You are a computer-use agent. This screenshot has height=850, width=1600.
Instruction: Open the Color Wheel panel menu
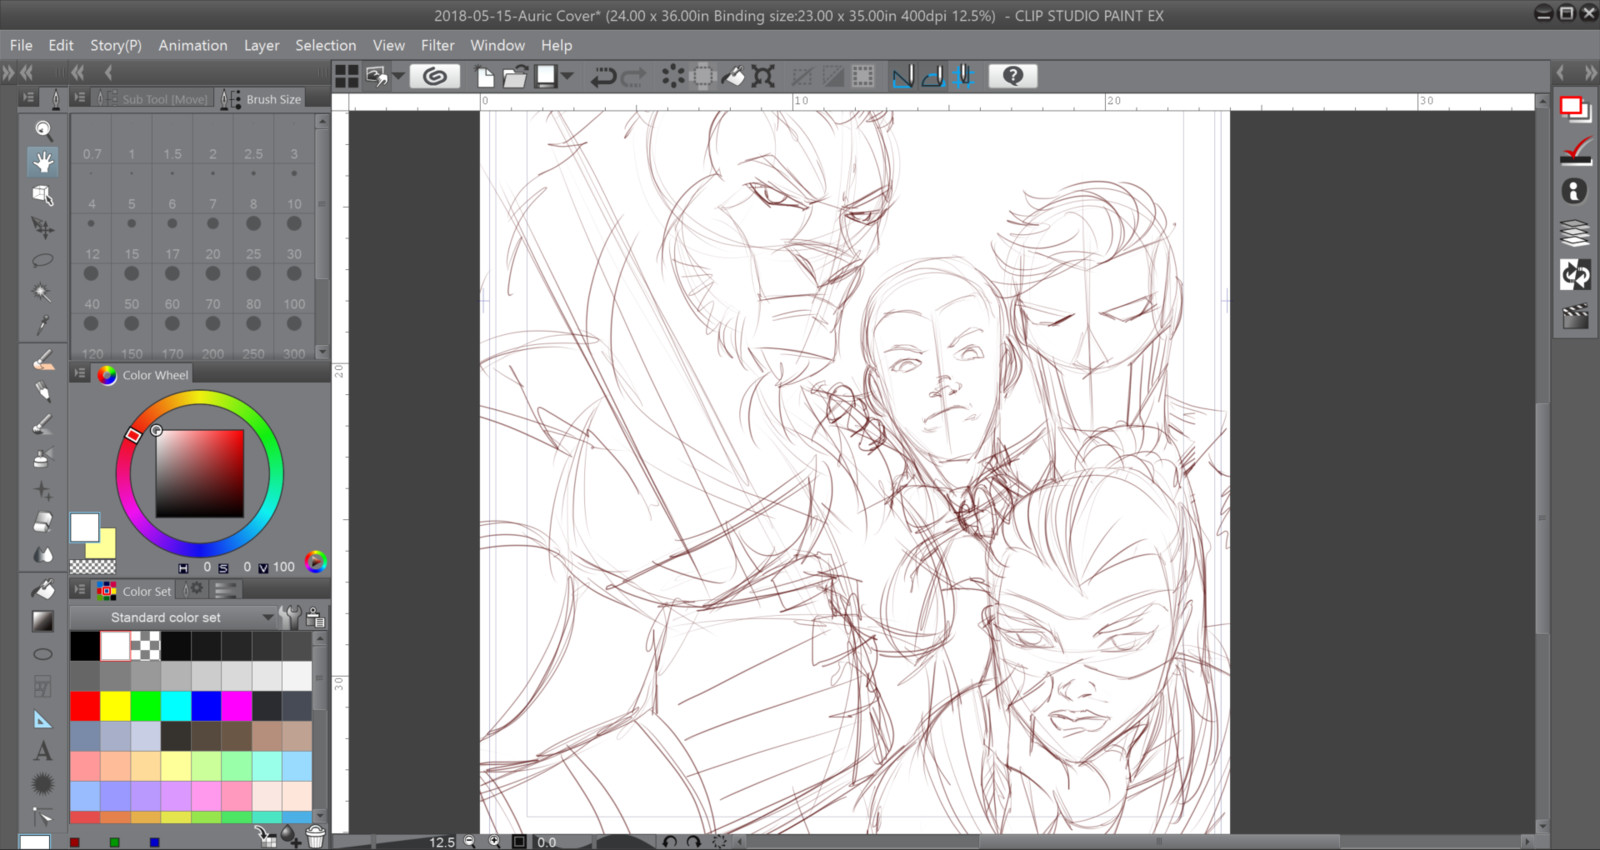(x=79, y=374)
